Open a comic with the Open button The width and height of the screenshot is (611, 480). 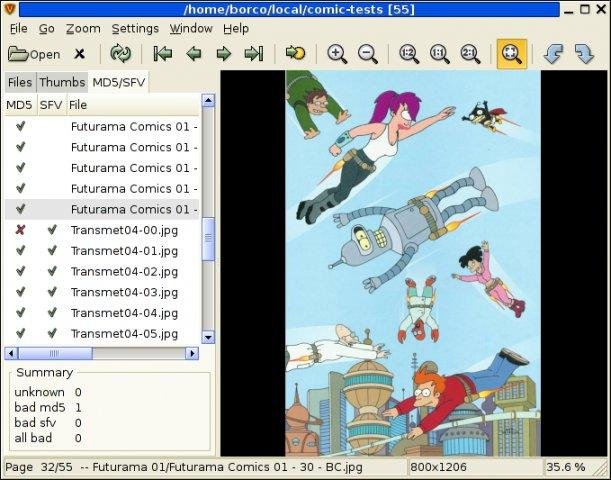pos(34,54)
